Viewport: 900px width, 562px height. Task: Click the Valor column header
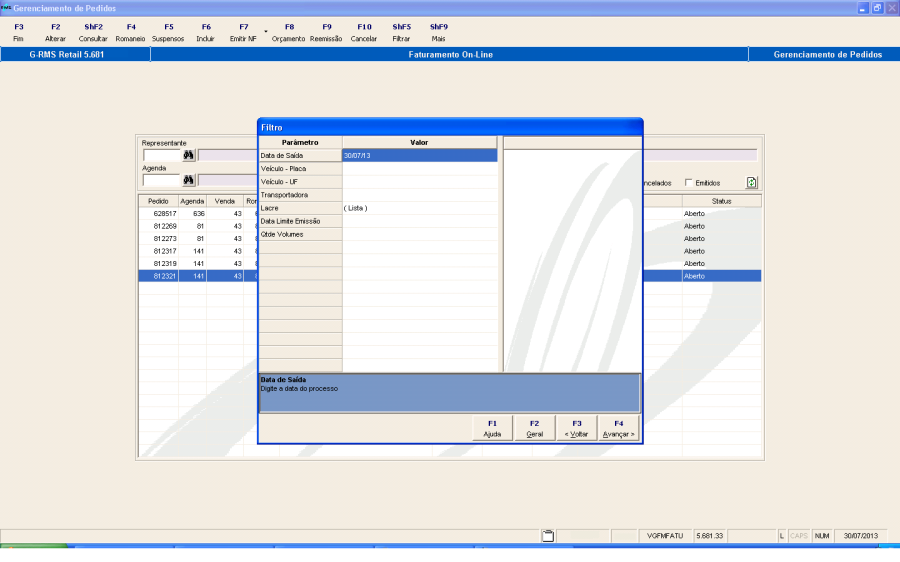click(420, 142)
